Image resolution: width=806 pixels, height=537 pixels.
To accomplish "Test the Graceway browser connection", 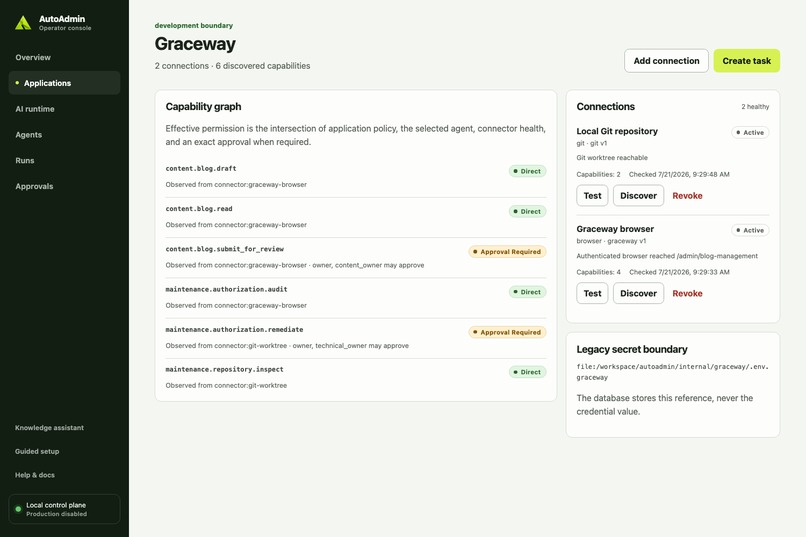I will click(592, 293).
